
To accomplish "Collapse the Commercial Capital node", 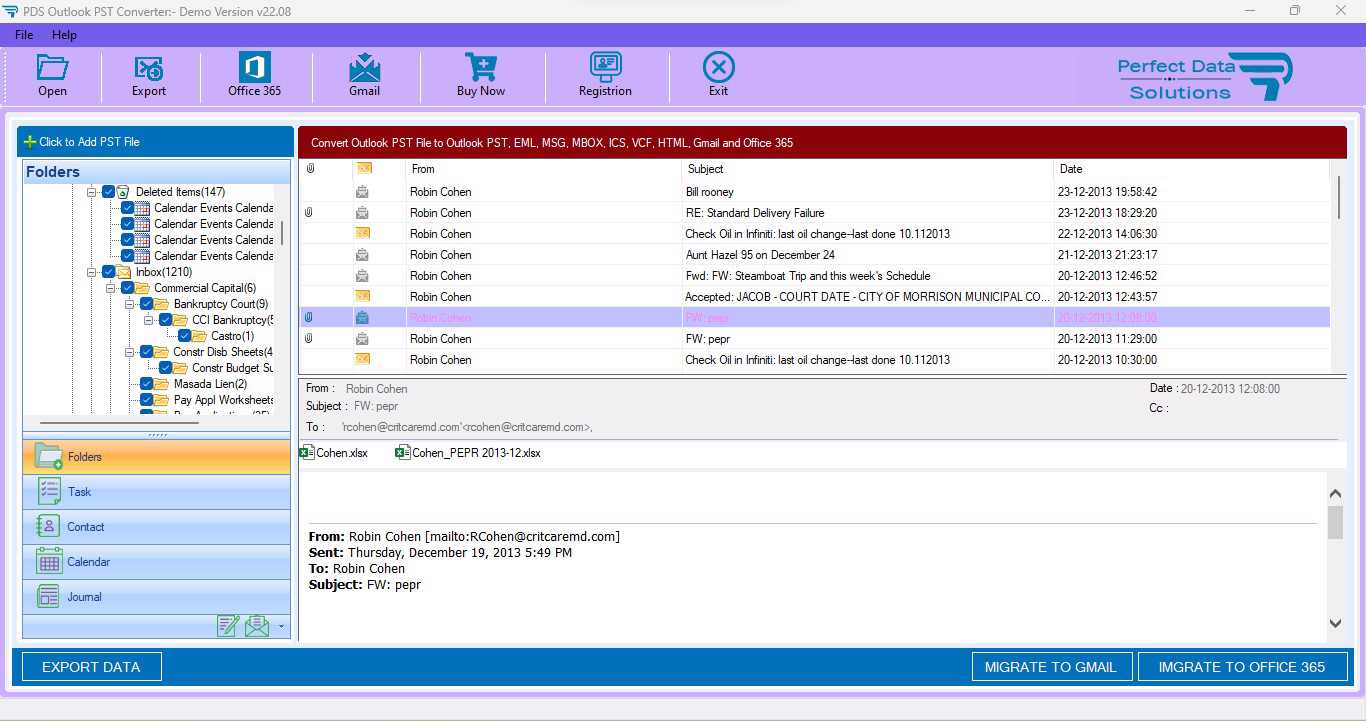I will 111,288.
